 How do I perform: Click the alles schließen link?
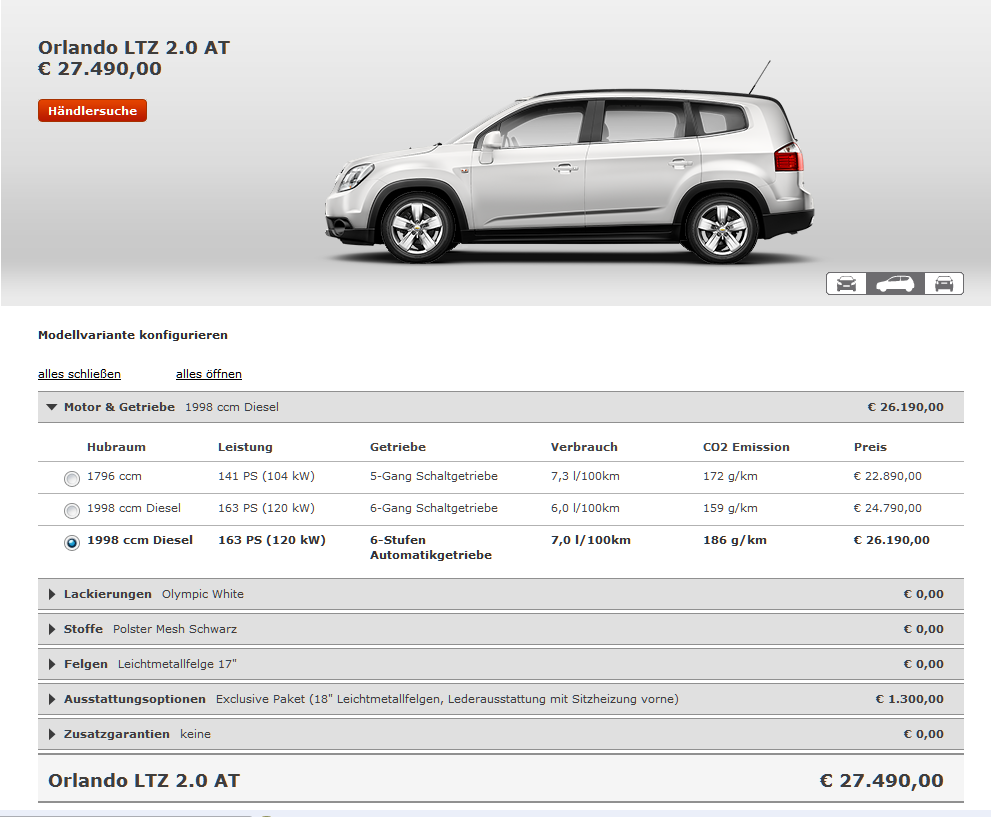click(x=79, y=374)
